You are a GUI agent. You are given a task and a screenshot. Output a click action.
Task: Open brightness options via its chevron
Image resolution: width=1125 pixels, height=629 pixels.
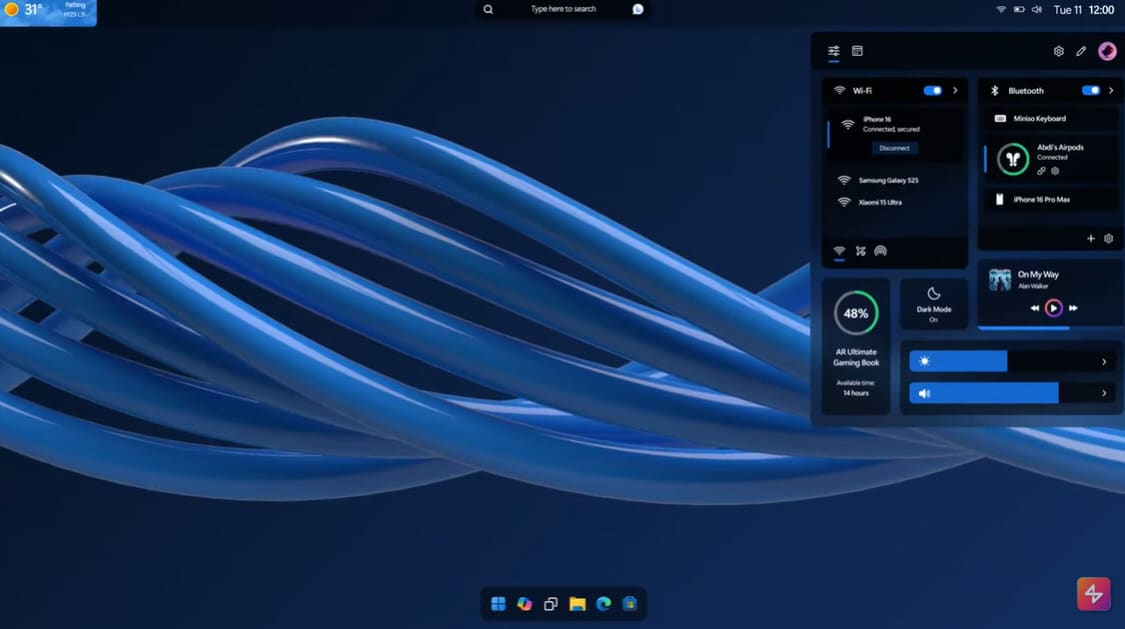(x=1104, y=361)
